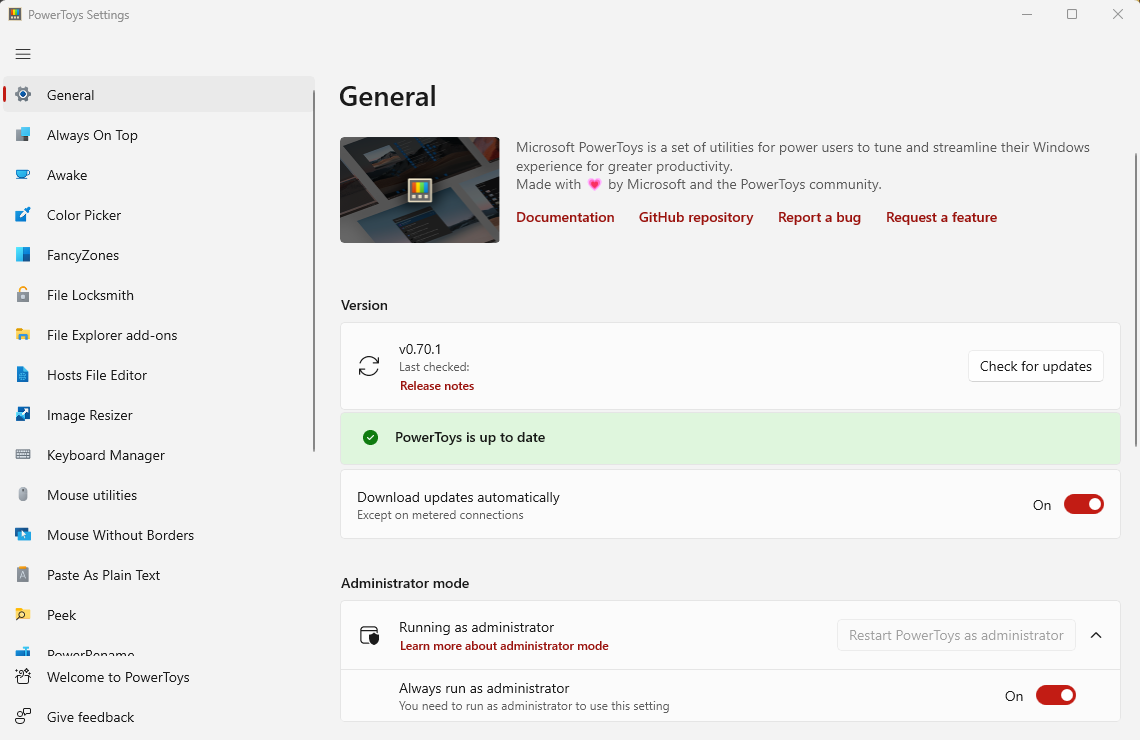Screen dimensions: 1140x740
Task: Go to Color Picker settings
Action: (x=159, y=214)
